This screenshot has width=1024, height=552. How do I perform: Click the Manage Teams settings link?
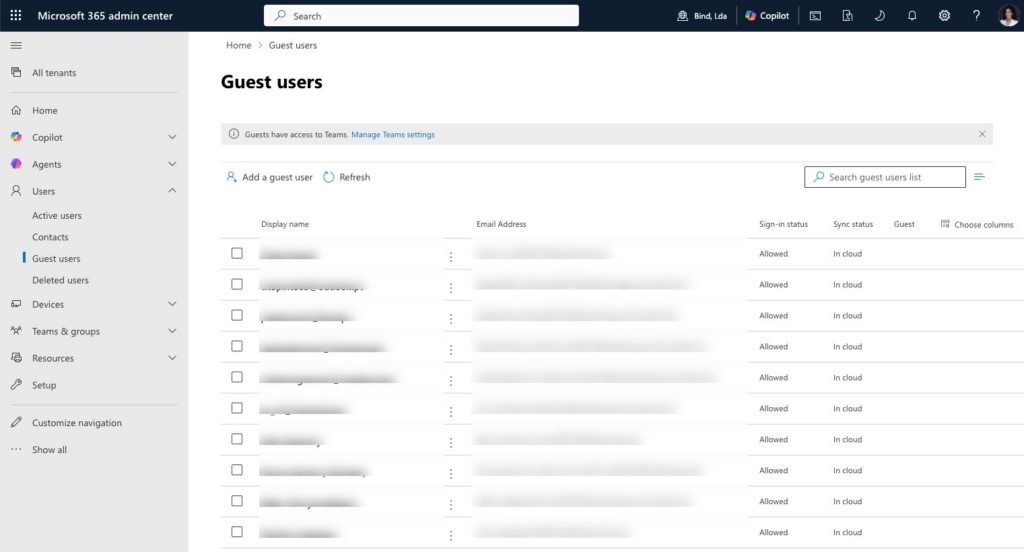tap(393, 134)
